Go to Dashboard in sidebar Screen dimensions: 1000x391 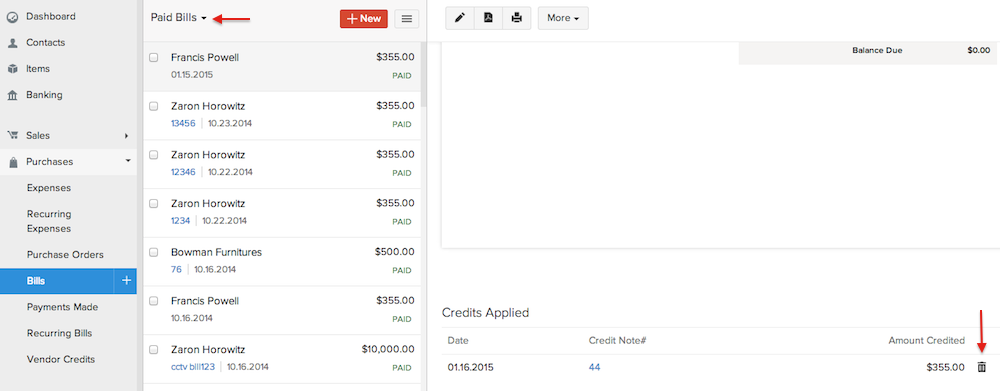pyautogui.click(x=51, y=17)
